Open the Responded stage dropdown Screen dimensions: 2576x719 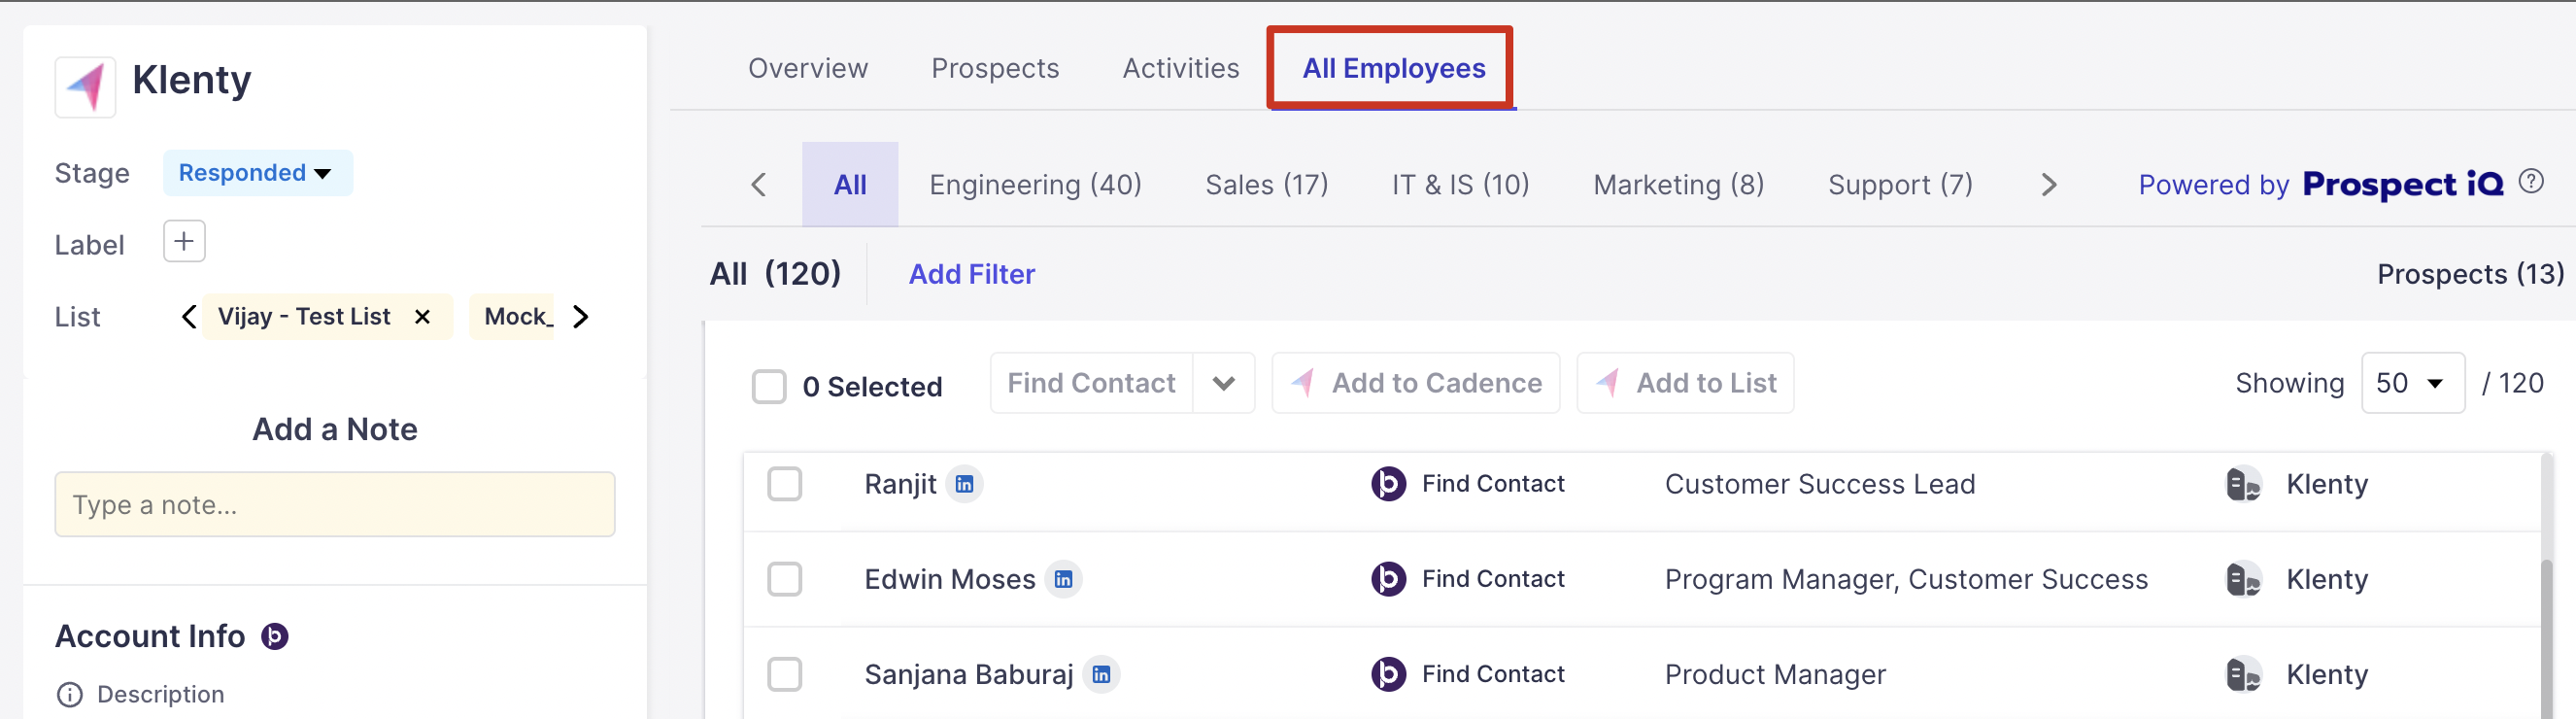coord(256,173)
